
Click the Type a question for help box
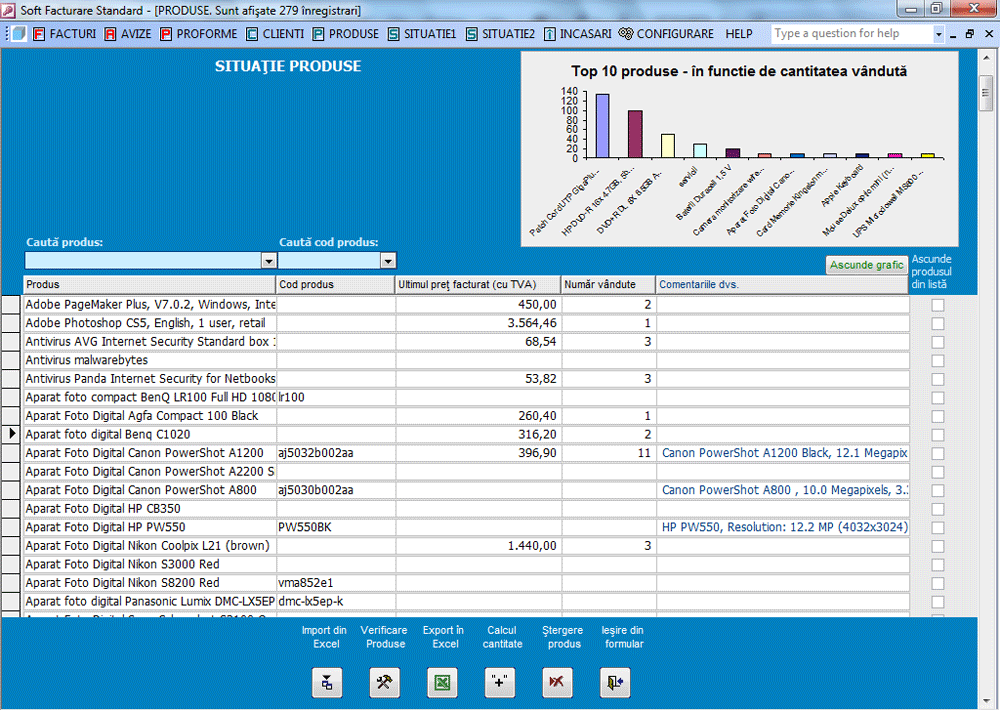coord(853,34)
